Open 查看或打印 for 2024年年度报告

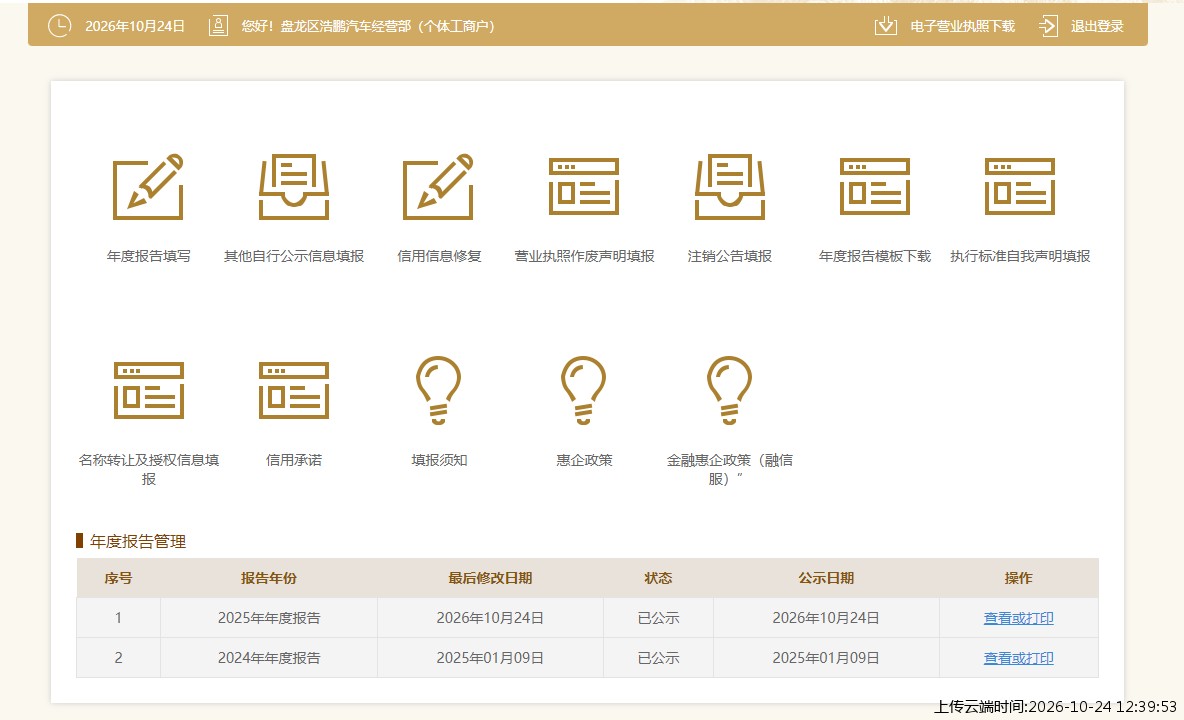1018,658
